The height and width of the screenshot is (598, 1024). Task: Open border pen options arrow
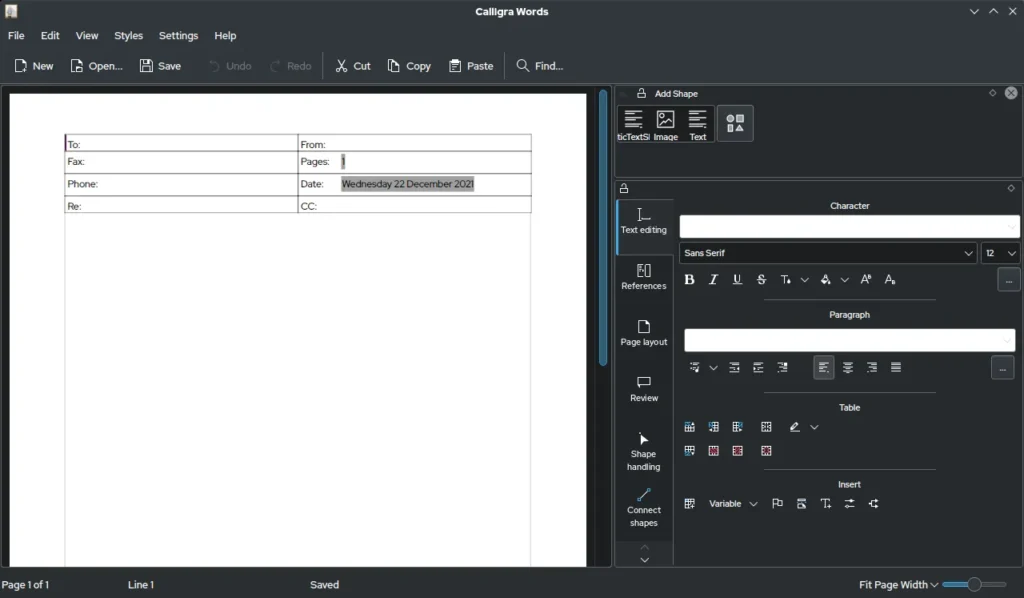(x=814, y=428)
